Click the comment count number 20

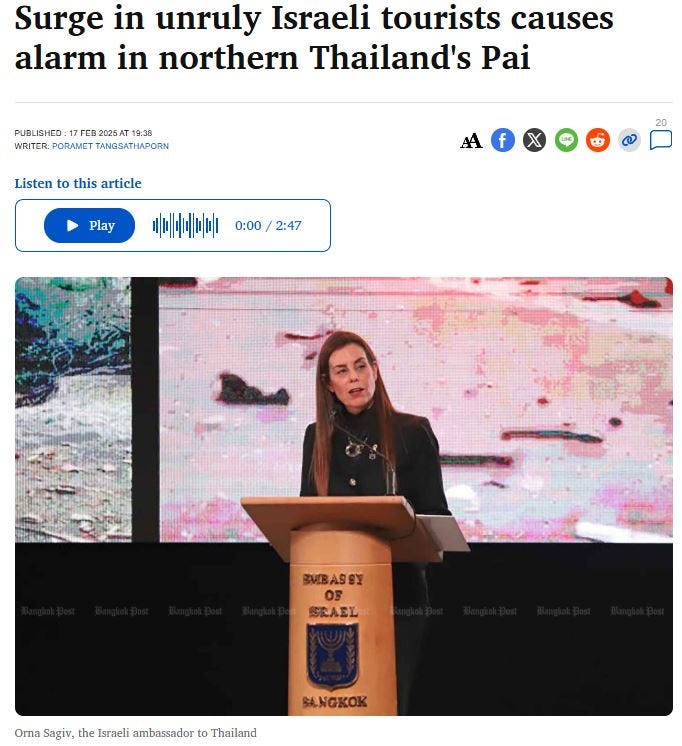(x=661, y=123)
